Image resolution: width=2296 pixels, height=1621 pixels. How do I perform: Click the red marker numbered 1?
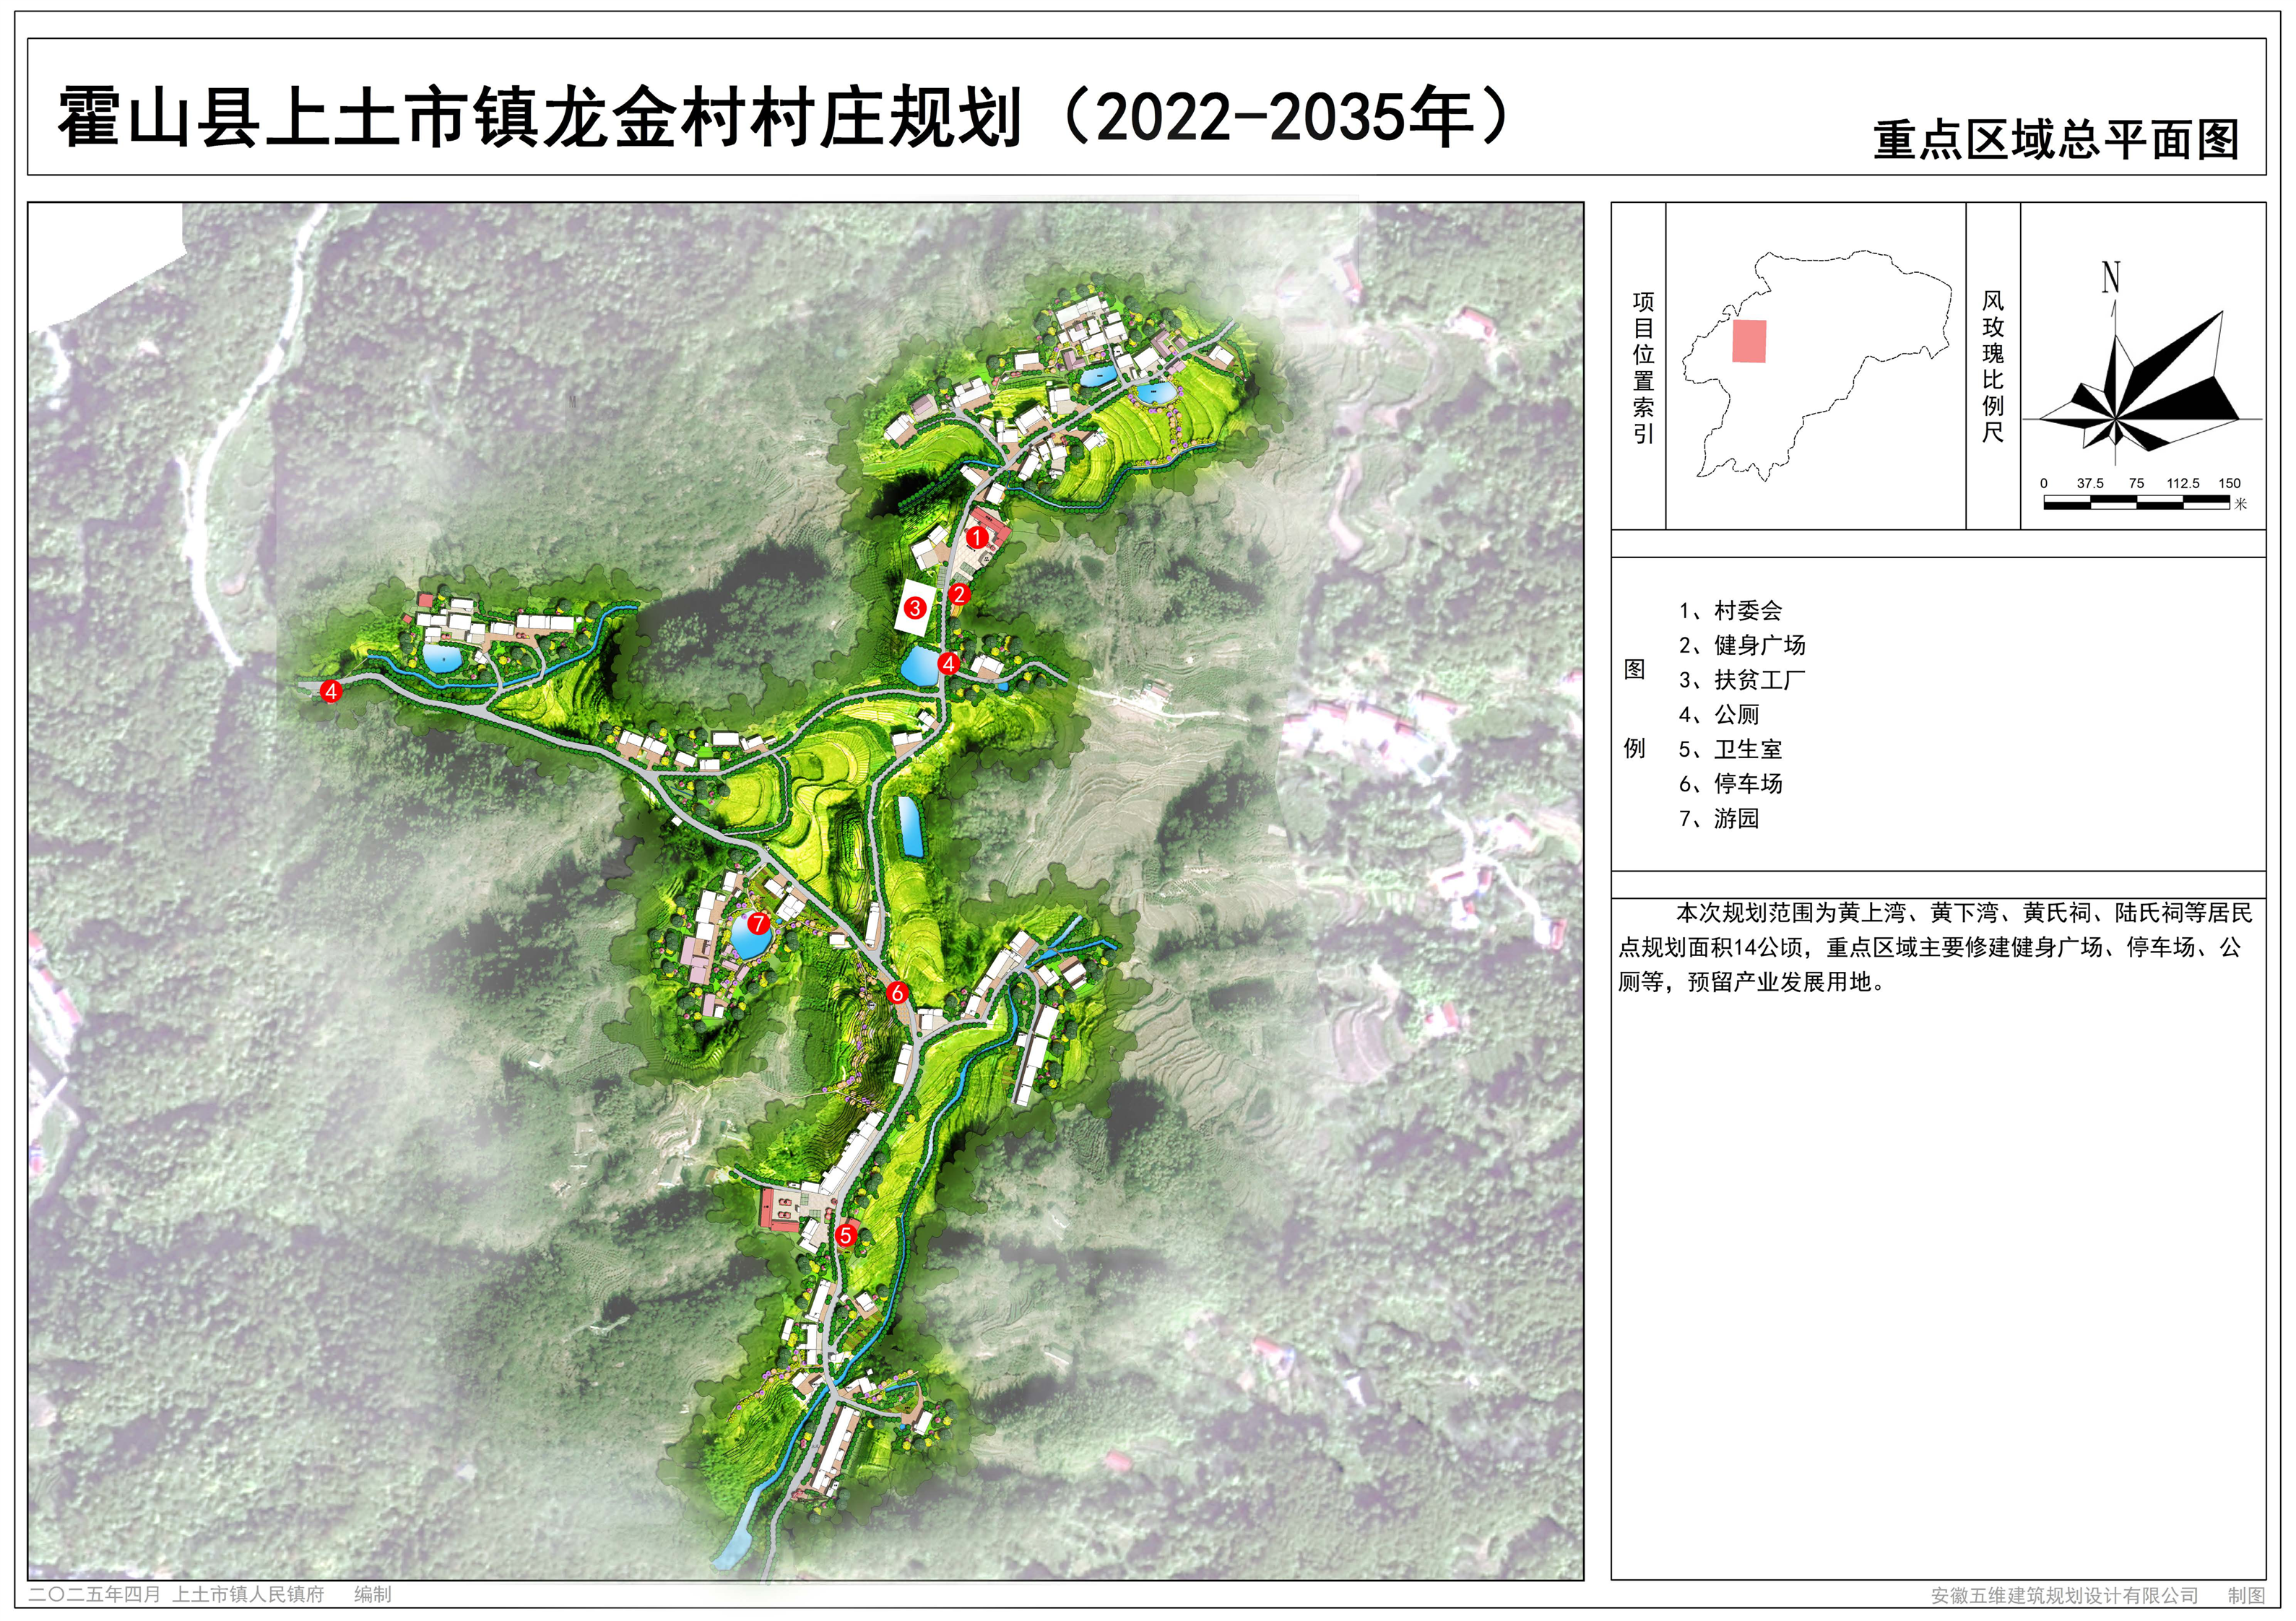[977, 537]
